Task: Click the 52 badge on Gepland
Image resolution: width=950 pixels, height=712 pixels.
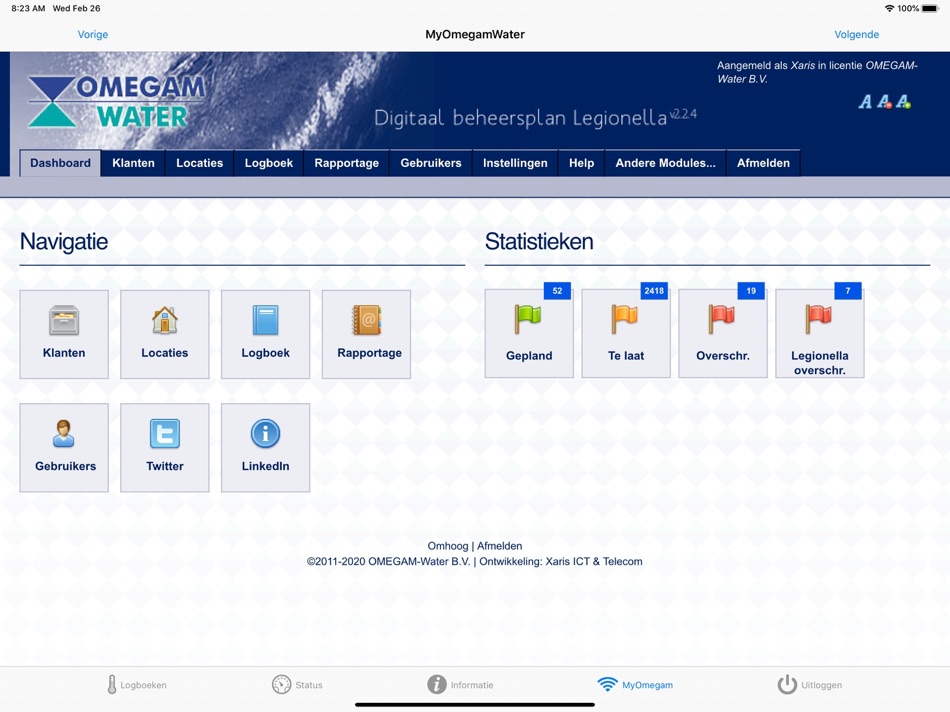Action: (x=557, y=291)
